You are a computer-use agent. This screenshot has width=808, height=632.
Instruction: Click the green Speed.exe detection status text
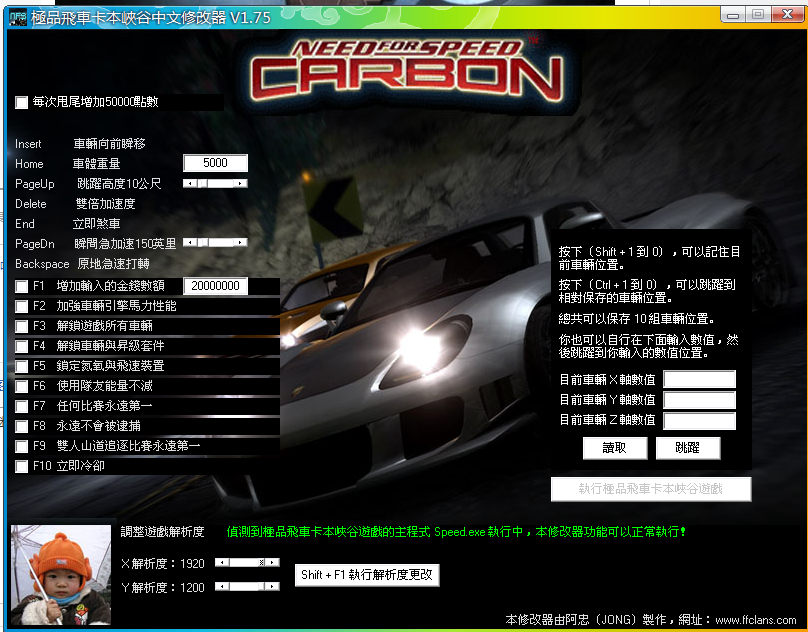pos(456,531)
